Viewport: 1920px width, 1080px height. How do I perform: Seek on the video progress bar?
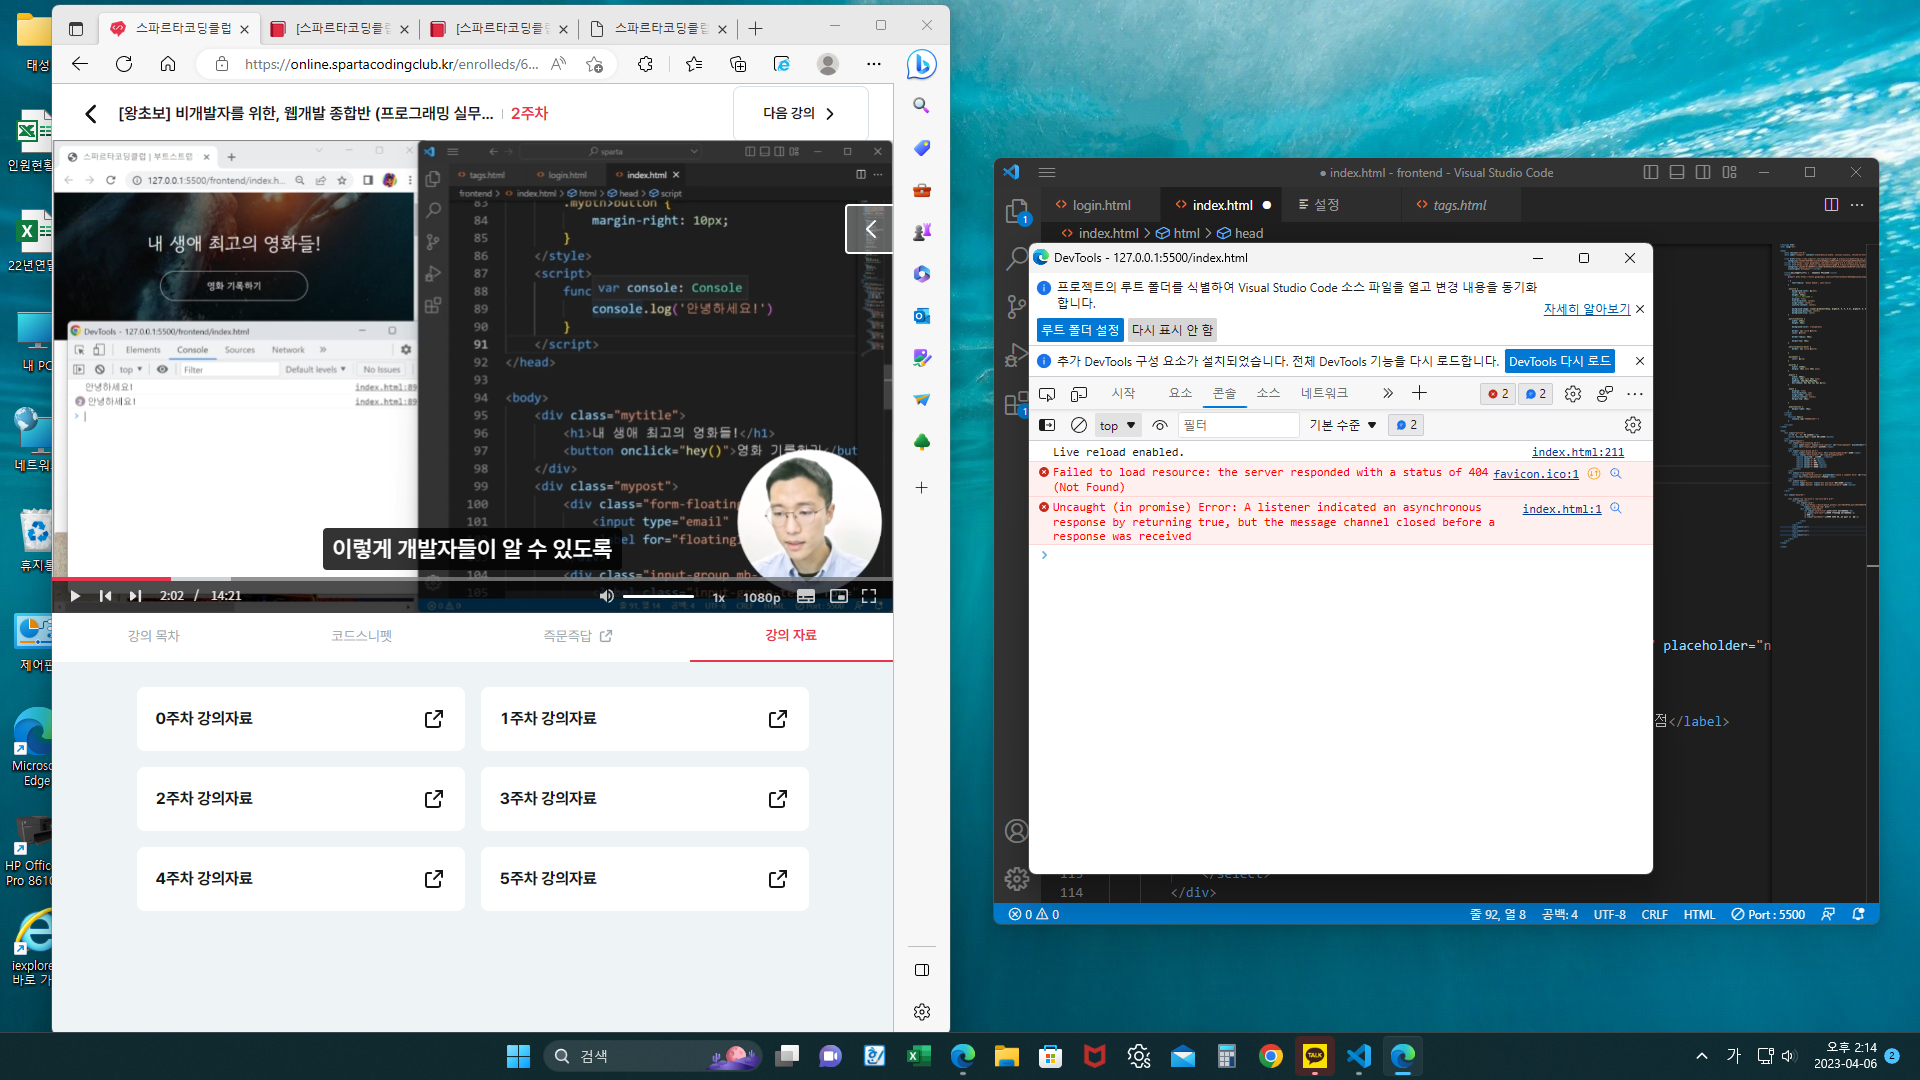(472, 578)
